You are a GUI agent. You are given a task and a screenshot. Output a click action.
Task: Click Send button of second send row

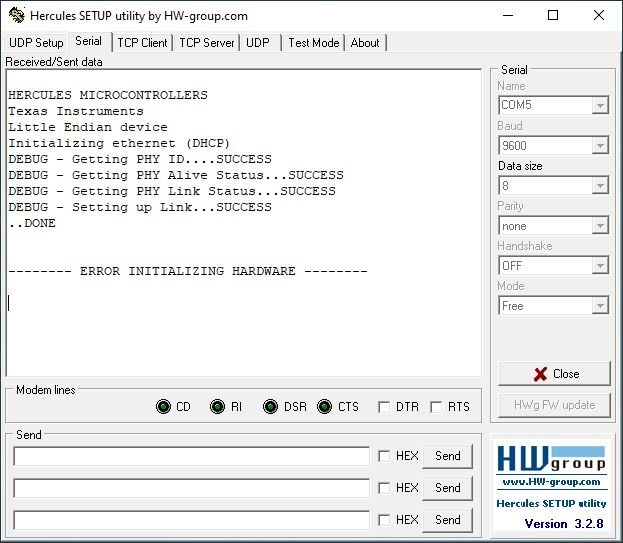447,488
